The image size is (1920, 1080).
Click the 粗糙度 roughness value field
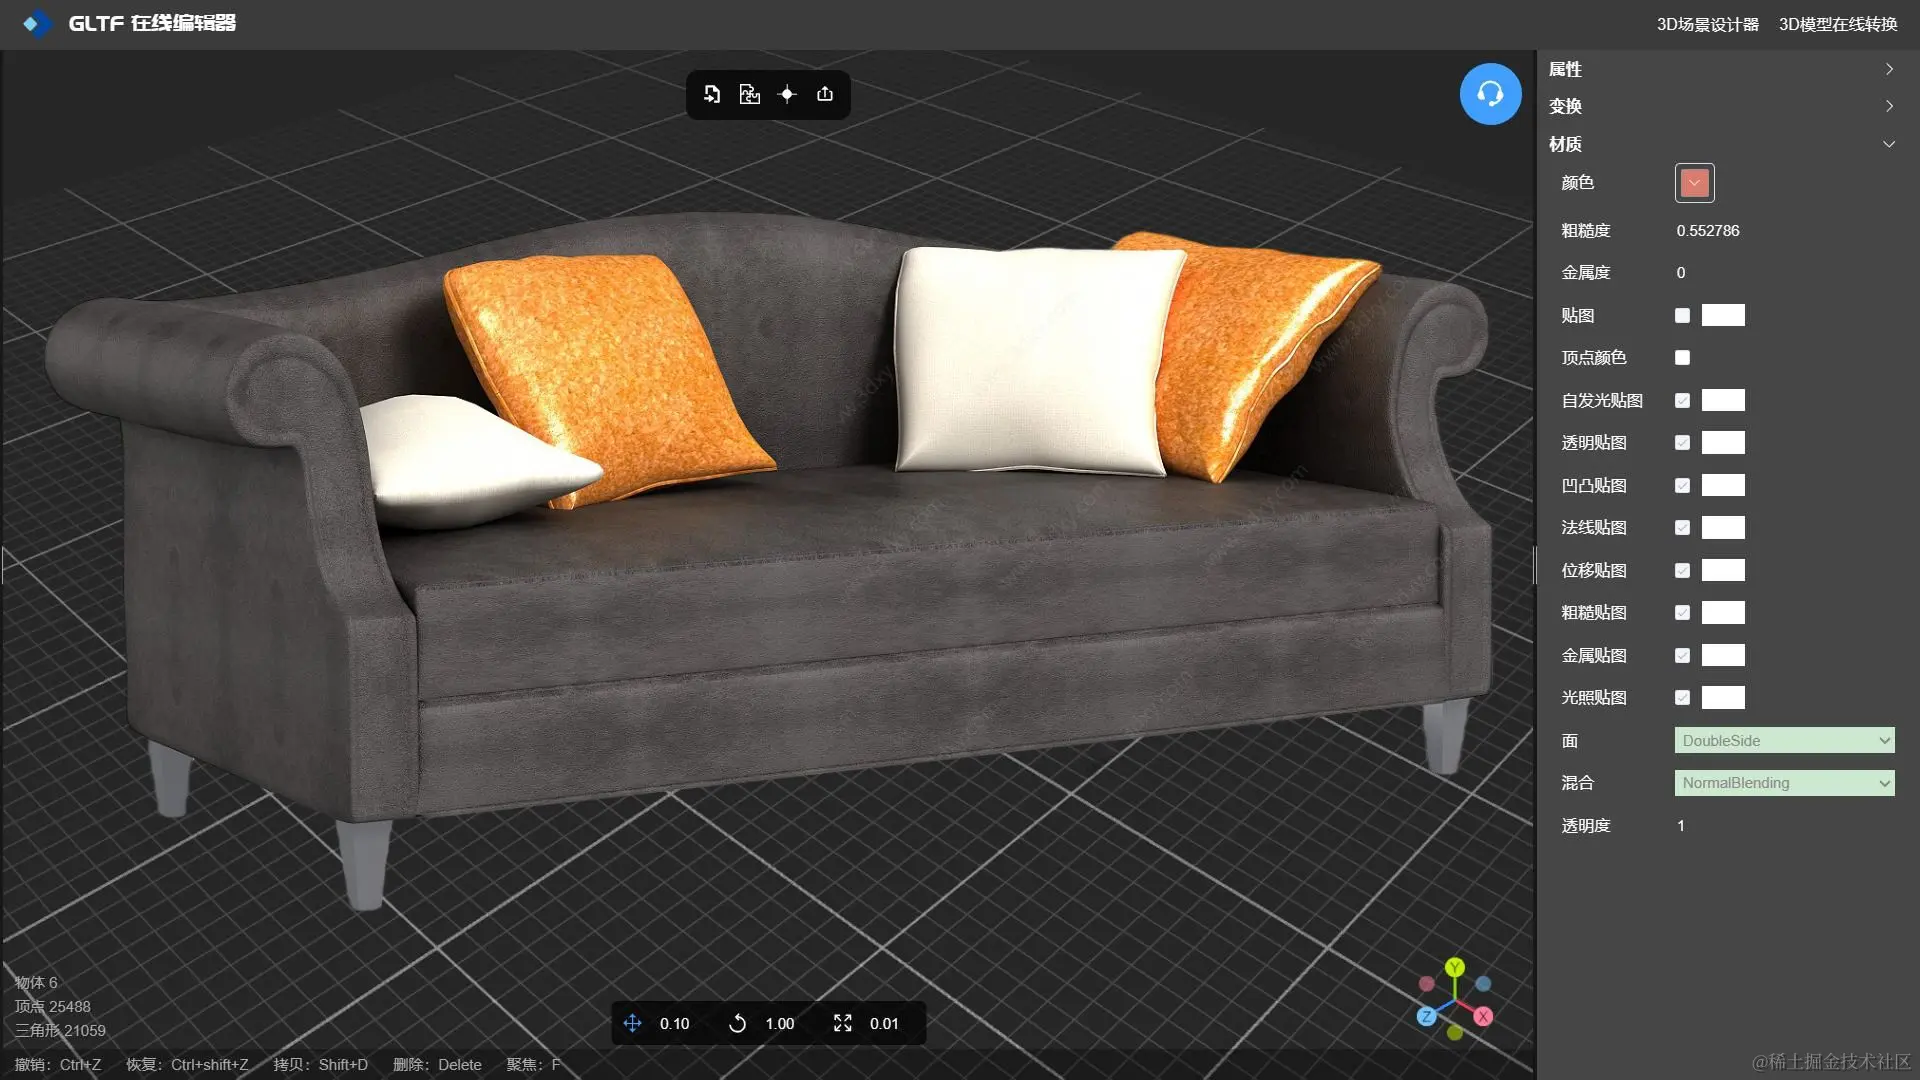[1708, 231]
